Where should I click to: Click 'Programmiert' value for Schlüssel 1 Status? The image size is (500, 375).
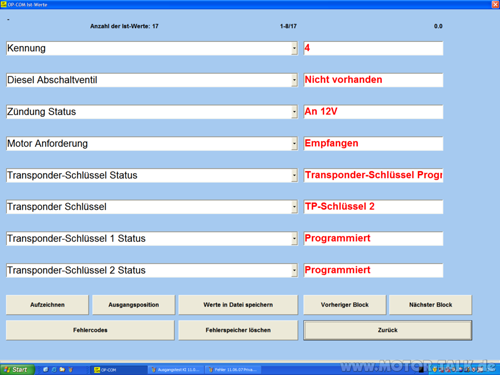coord(373,239)
